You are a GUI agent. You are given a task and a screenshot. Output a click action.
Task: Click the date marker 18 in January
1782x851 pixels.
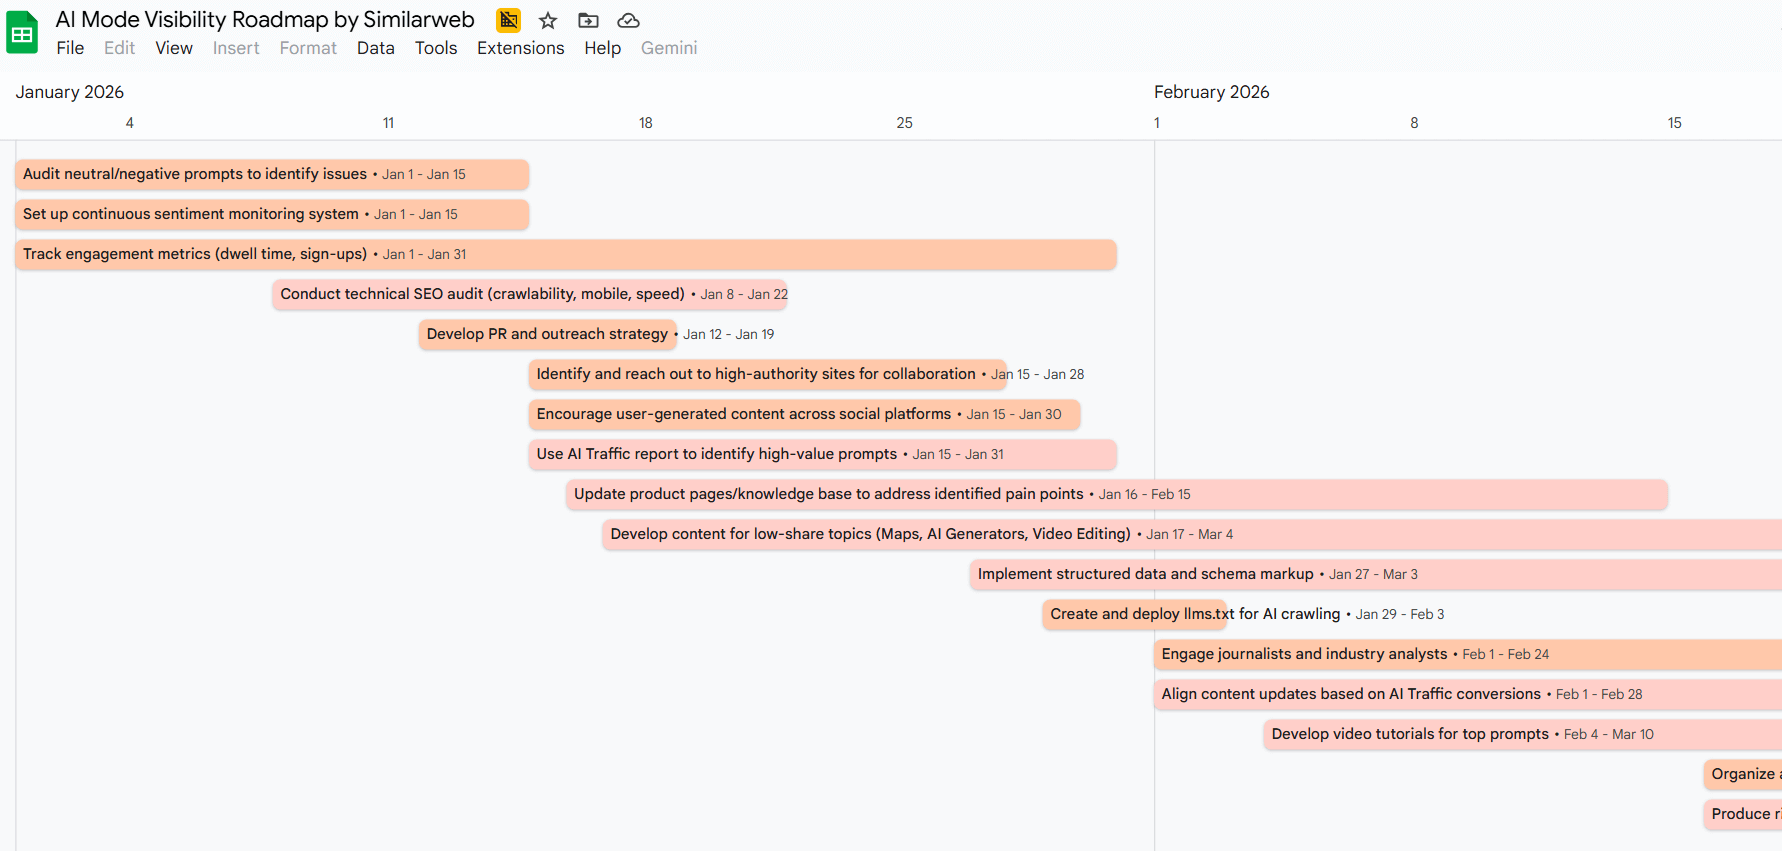pos(646,123)
